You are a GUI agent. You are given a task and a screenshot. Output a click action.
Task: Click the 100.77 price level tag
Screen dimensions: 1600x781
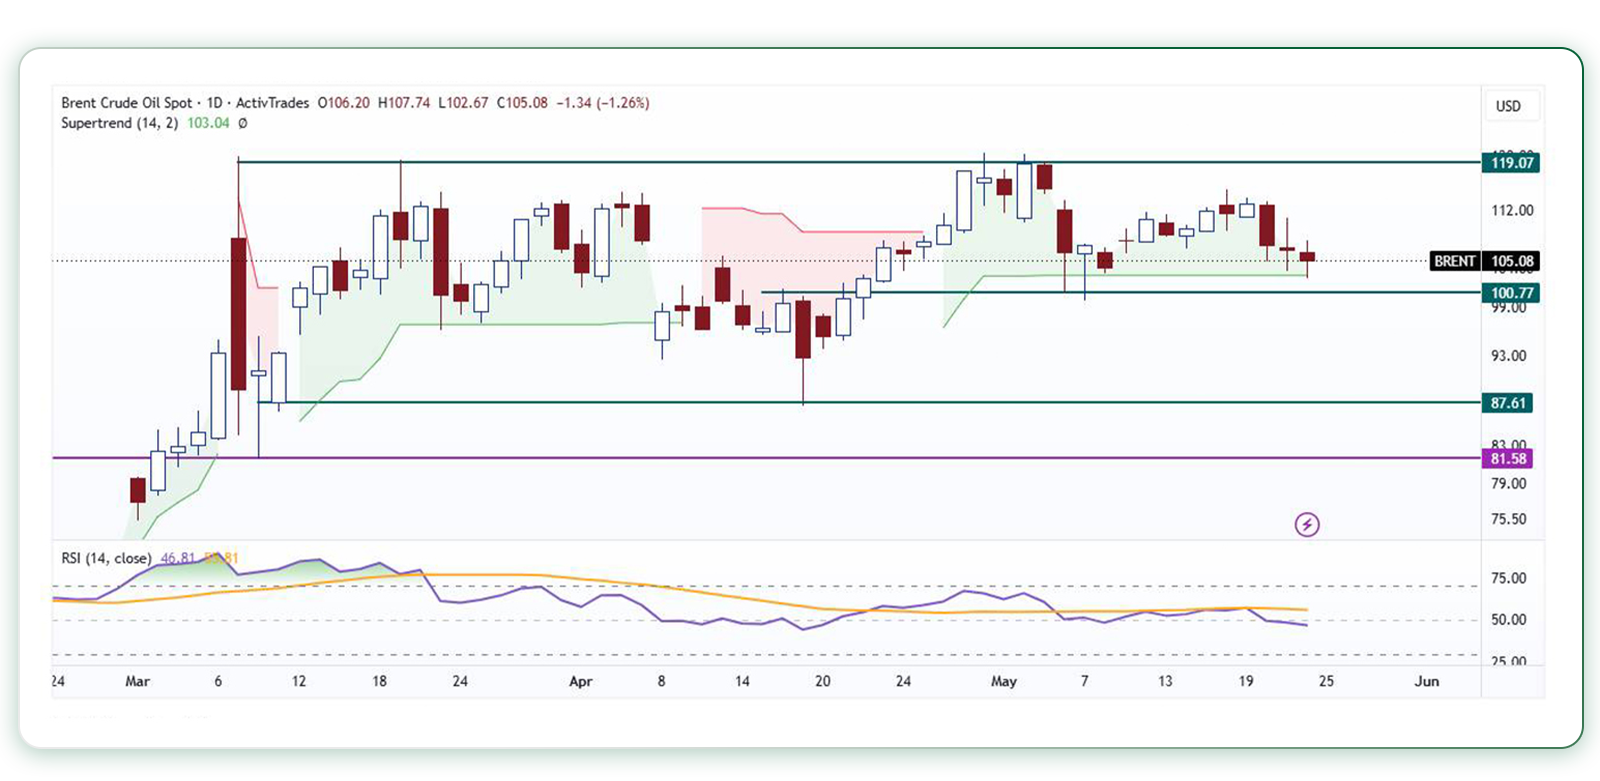pyautogui.click(x=1511, y=293)
